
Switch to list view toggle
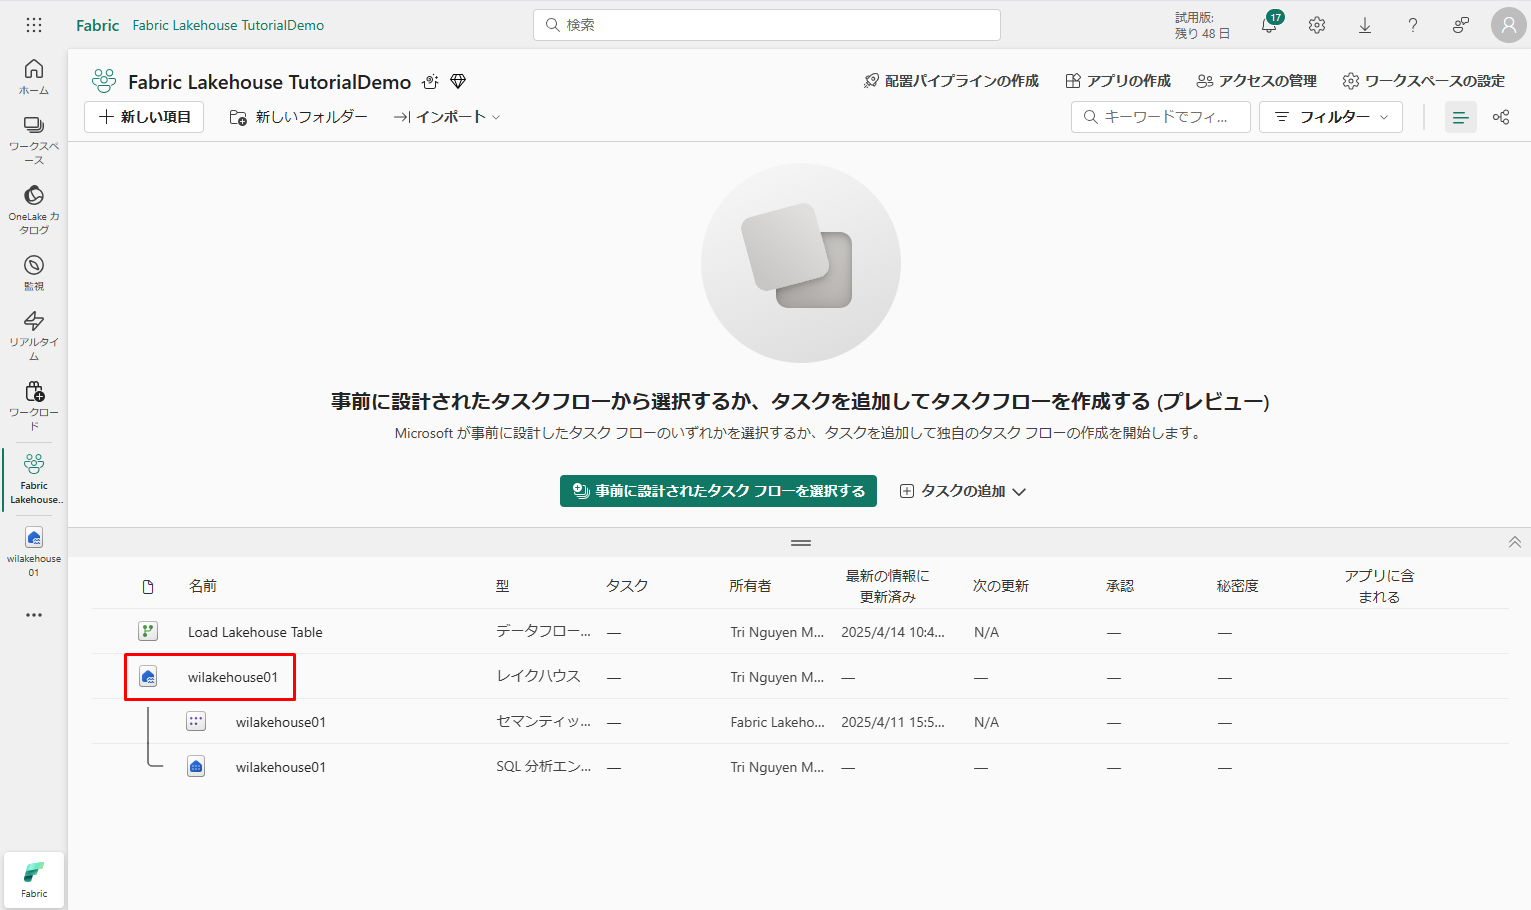click(1460, 117)
